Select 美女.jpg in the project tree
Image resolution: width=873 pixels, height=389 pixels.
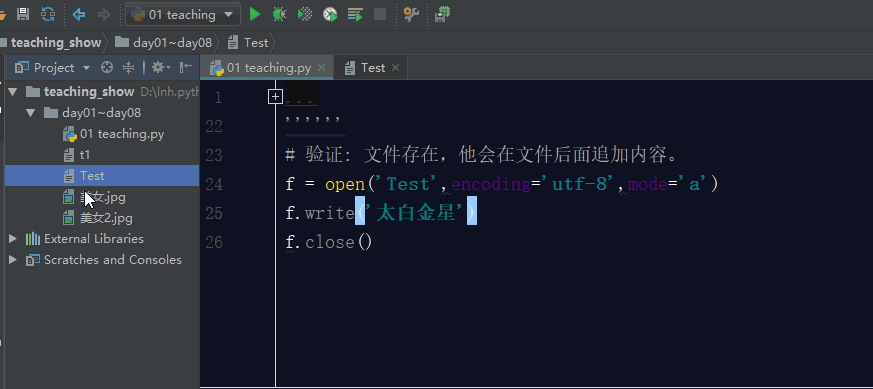coord(102,197)
